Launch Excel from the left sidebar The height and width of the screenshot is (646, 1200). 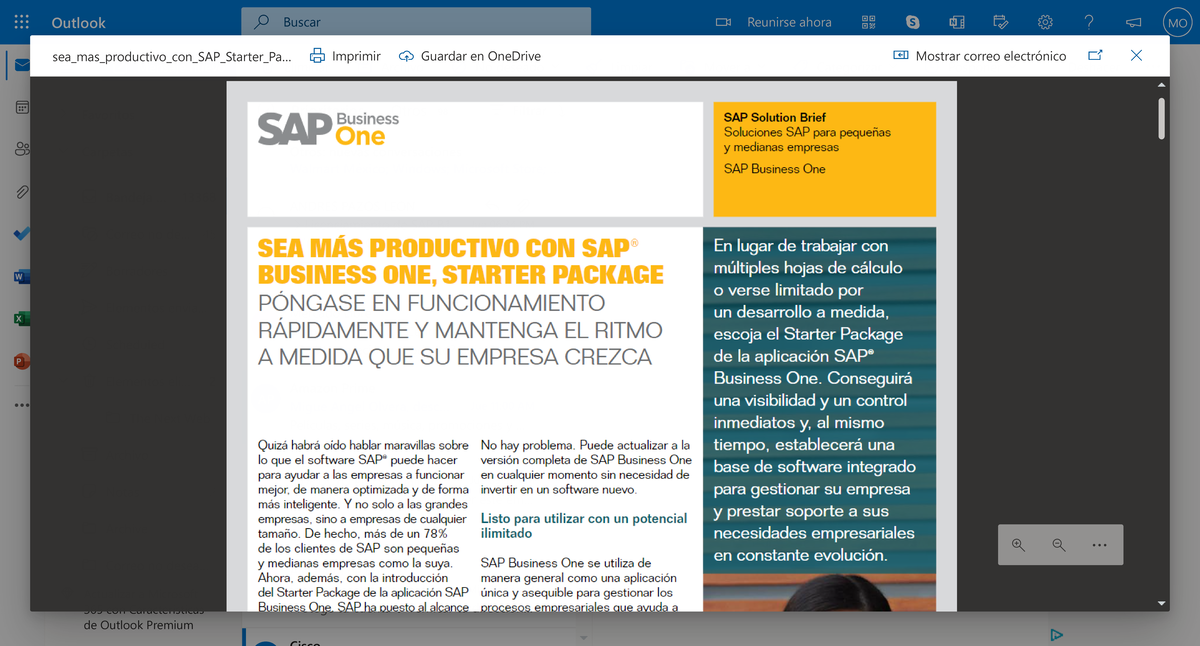point(22,318)
